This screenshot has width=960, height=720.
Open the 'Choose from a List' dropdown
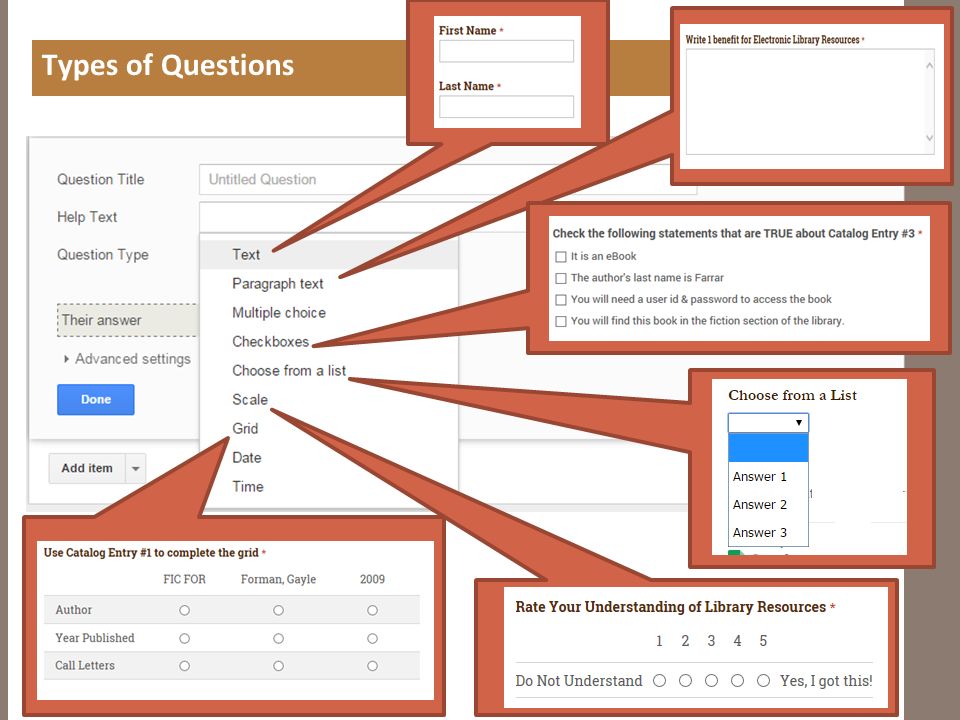pyautogui.click(x=768, y=422)
